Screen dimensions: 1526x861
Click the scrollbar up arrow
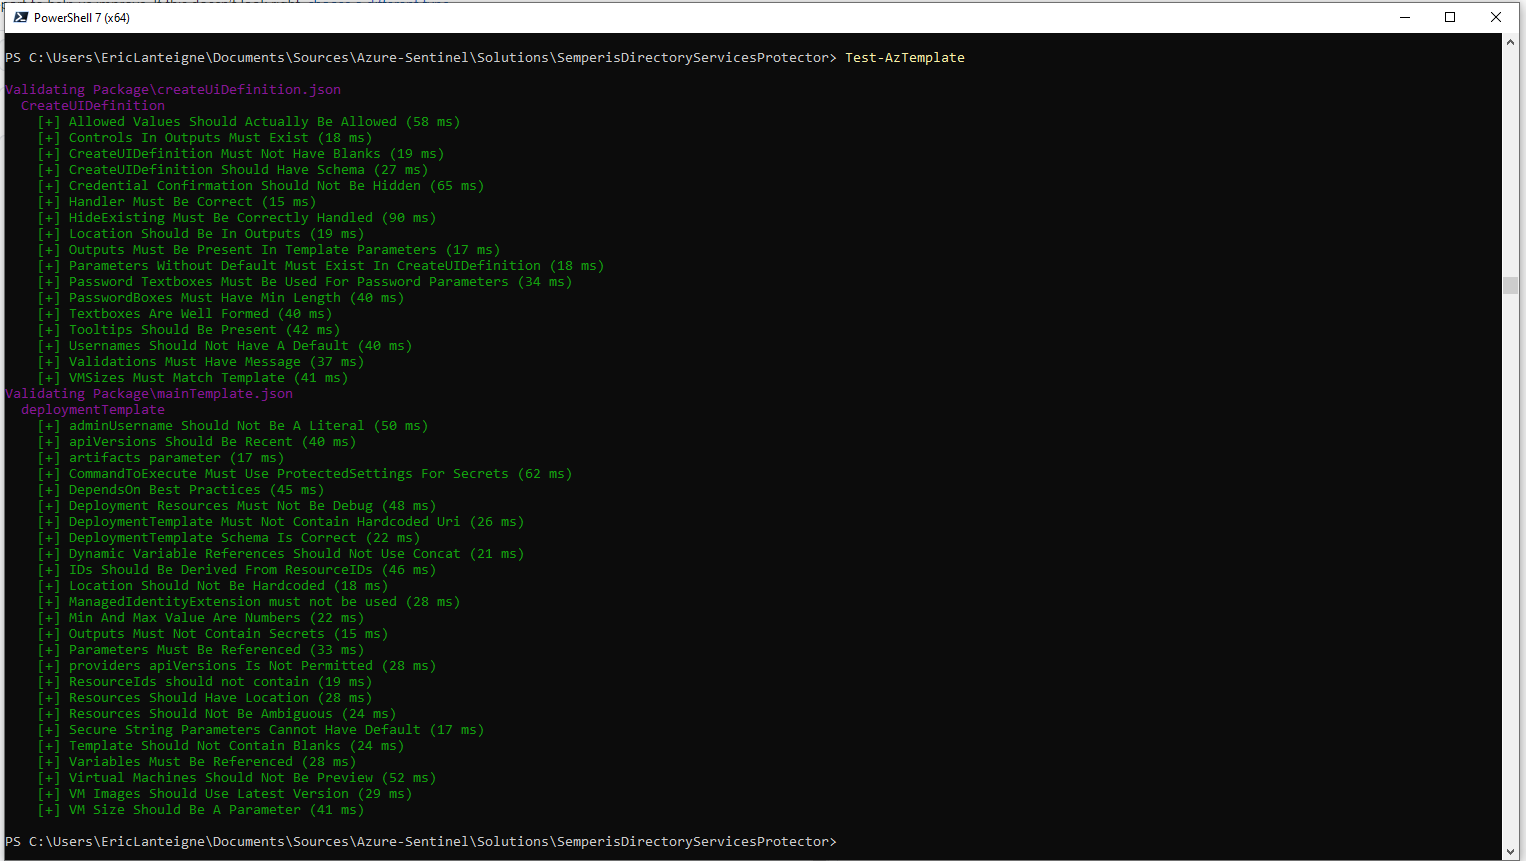(1511, 42)
